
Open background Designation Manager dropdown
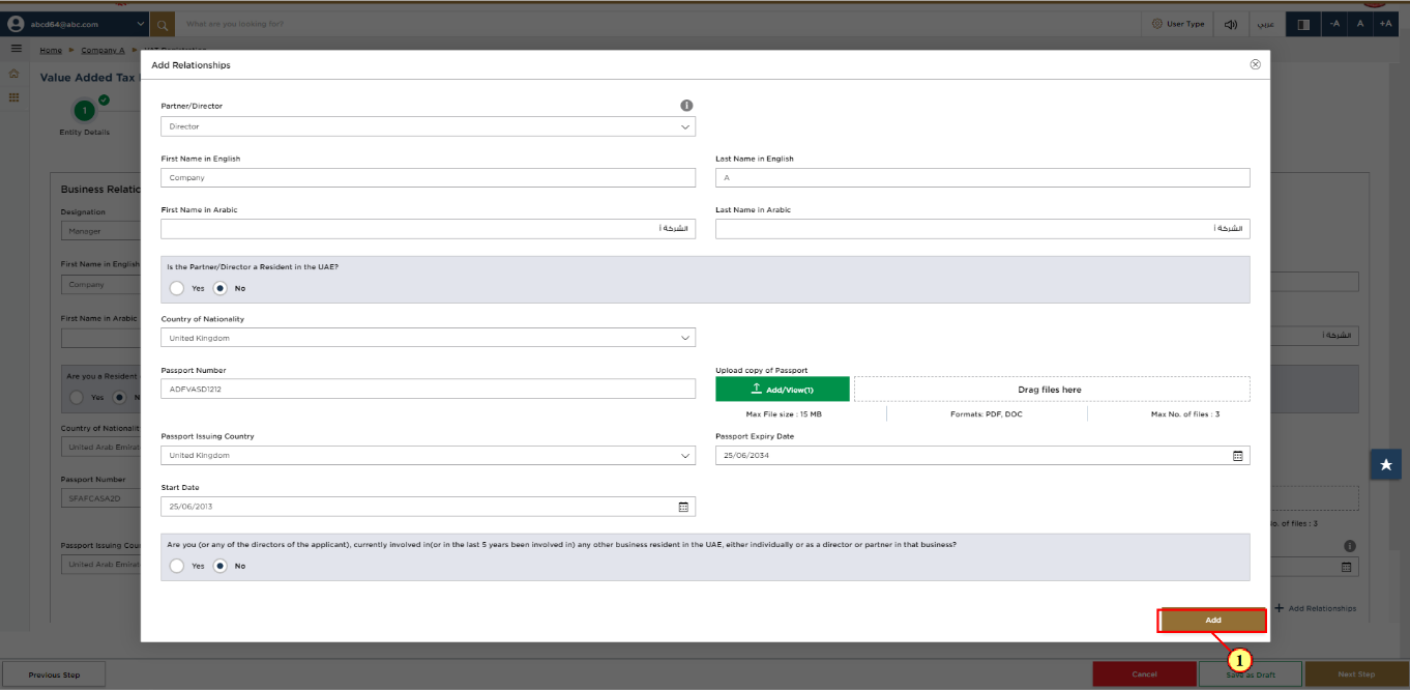tap(101, 231)
